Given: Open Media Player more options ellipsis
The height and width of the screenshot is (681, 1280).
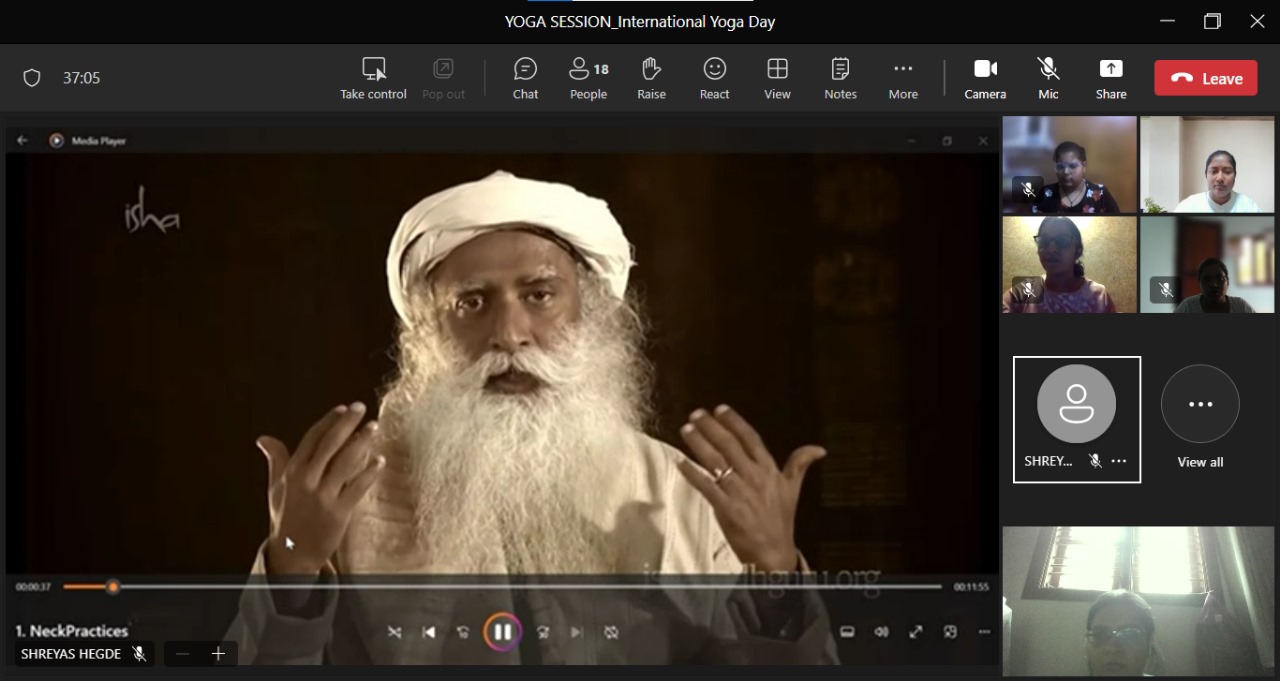Looking at the screenshot, I should tap(984, 632).
